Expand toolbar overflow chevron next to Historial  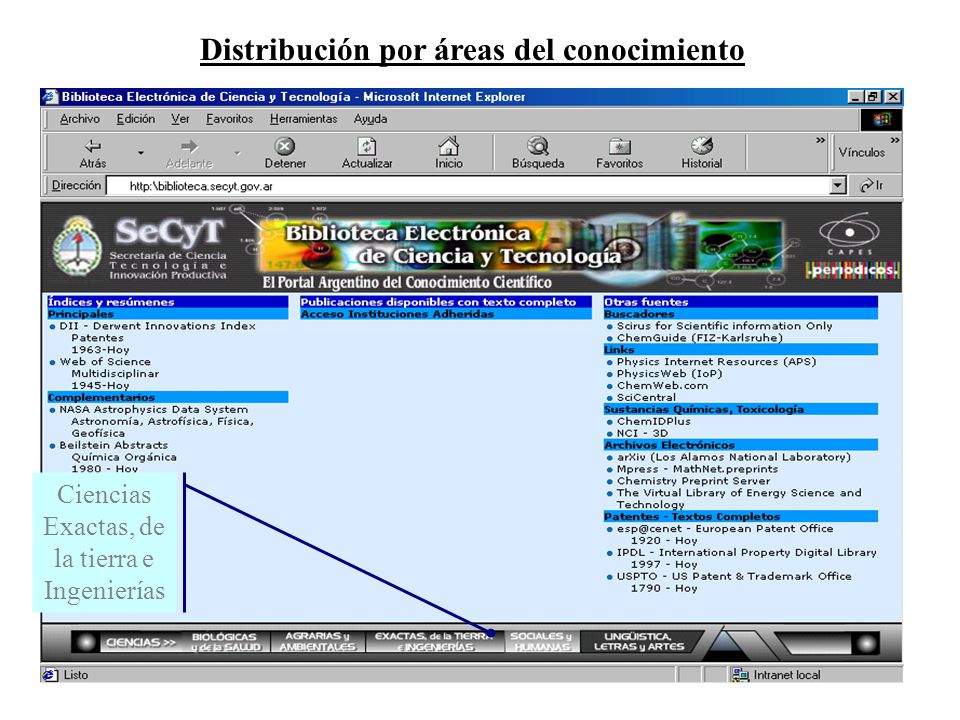[820, 141]
